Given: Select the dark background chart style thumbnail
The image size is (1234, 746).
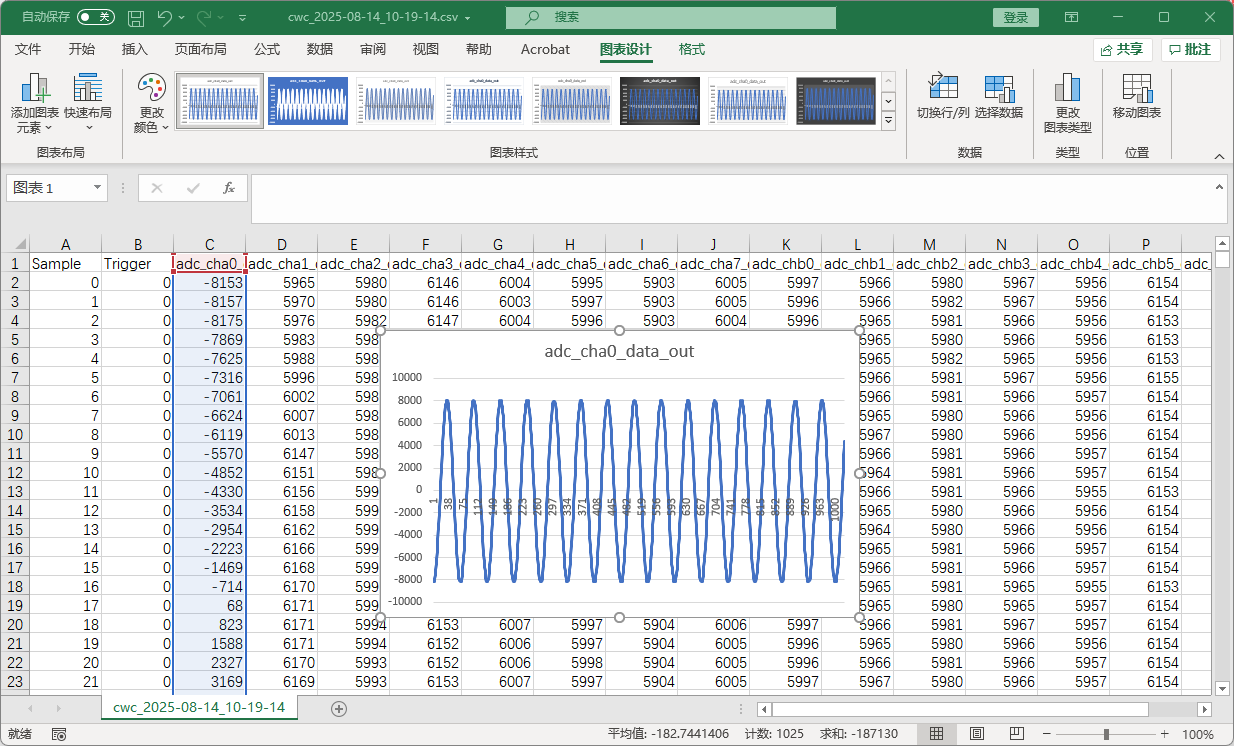Looking at the screenshot, I should (x=660, y=101).
